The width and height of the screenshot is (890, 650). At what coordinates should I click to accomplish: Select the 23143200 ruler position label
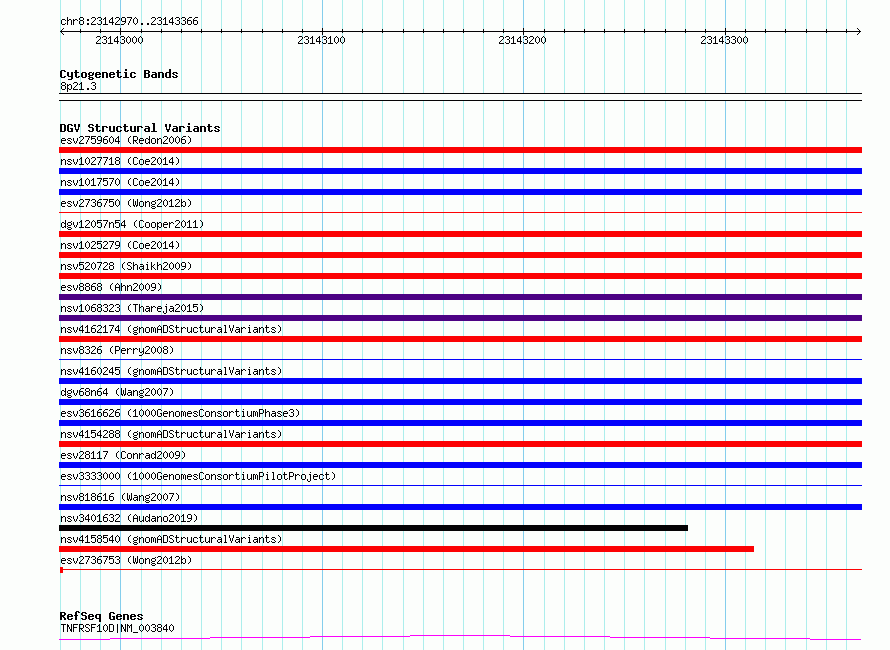pyautogui.click(x=522, y=40)
